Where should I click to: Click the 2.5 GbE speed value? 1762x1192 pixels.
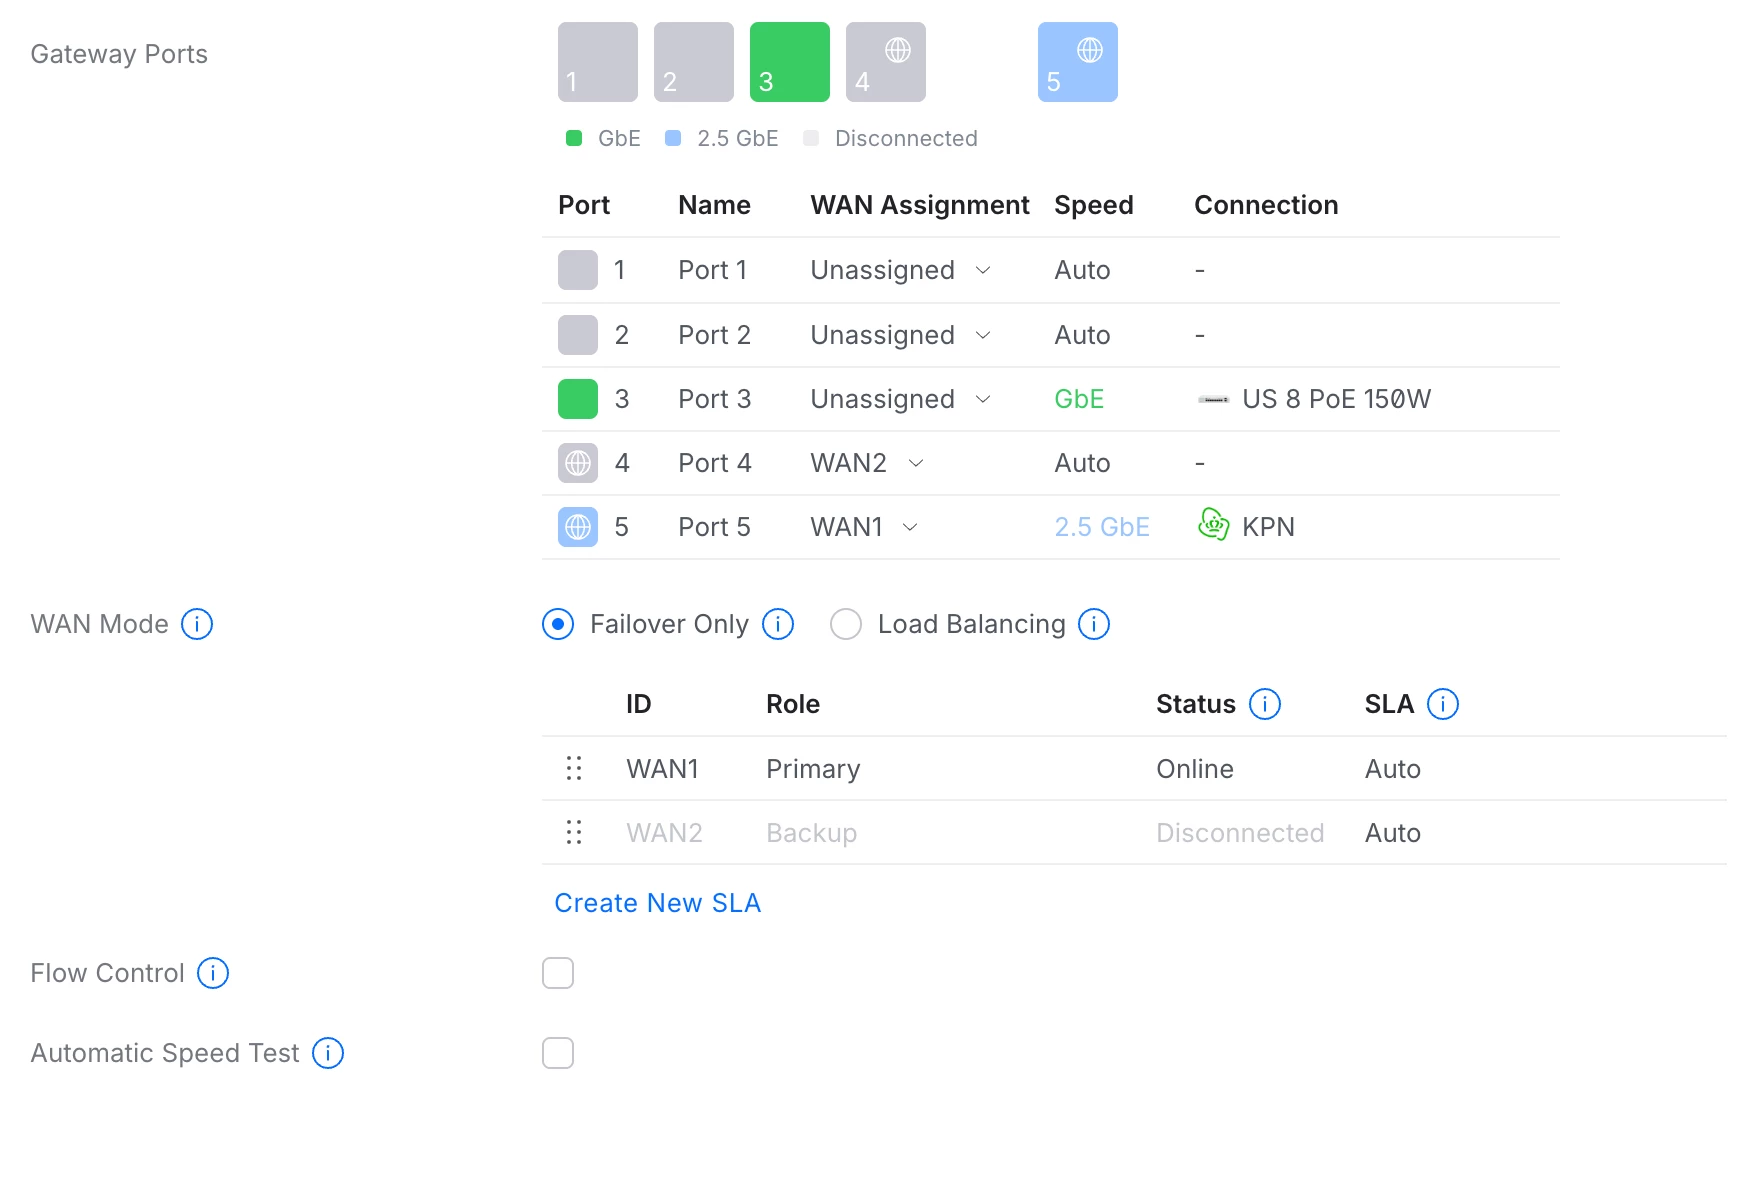(x=1102, y=527)
